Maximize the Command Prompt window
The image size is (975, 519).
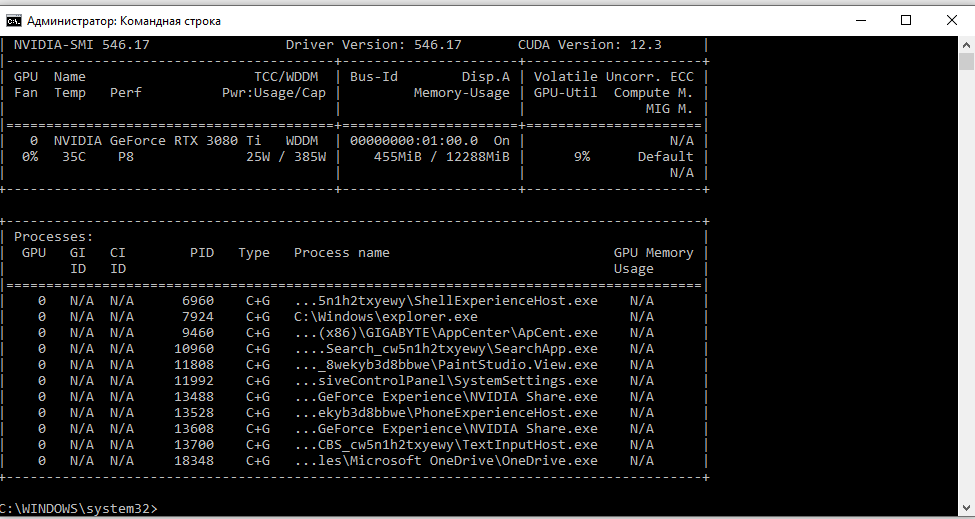(906, 20)
